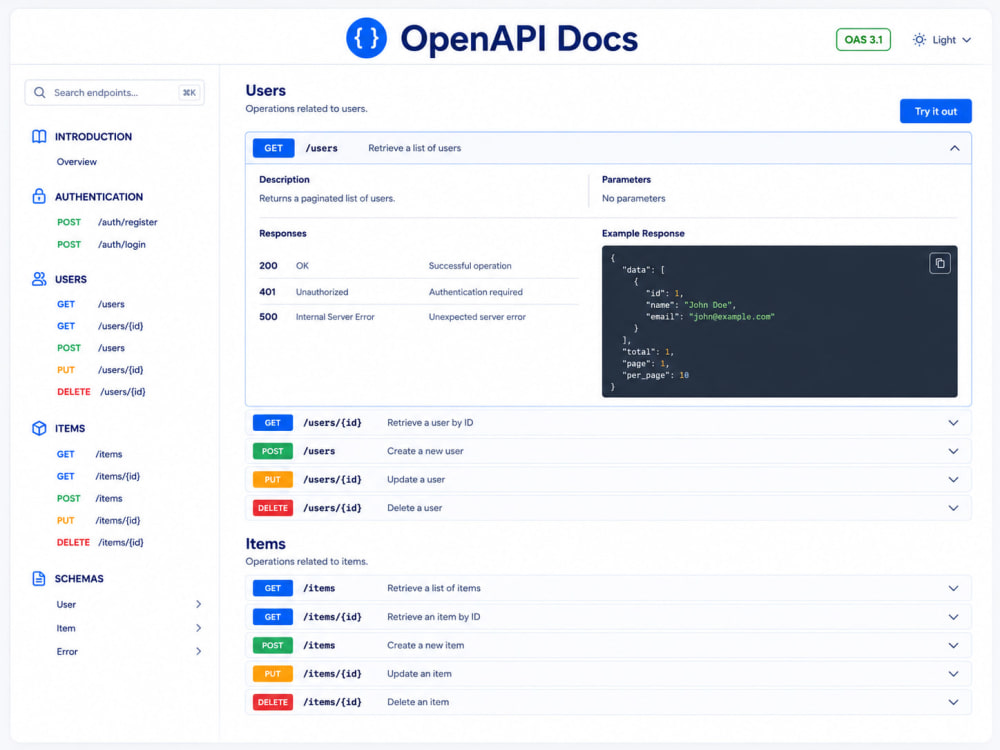Viewport: 1000px width, 750px height.
Task: Select PUT /items/{id} in sidebar
Action: (98, 520)
